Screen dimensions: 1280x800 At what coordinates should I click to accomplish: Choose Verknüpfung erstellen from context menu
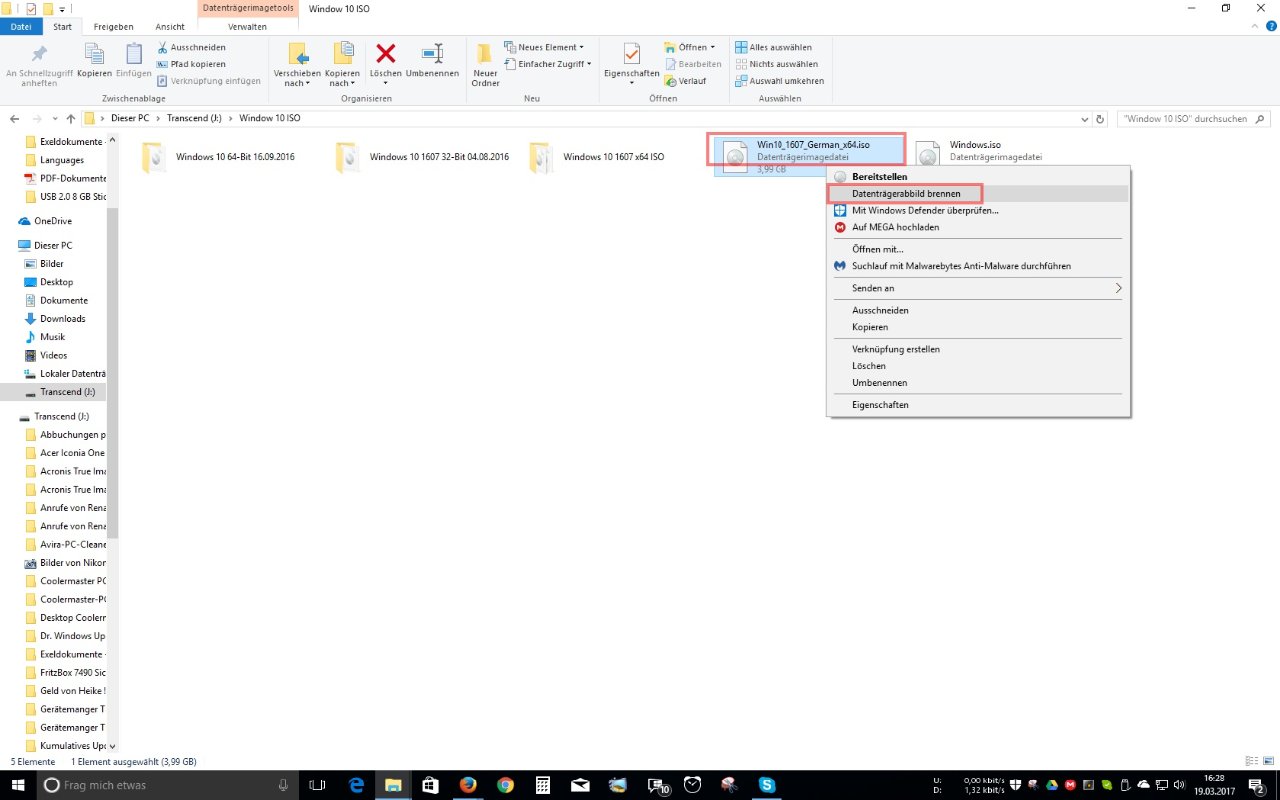pyautogui.click(x=979, y=349)
